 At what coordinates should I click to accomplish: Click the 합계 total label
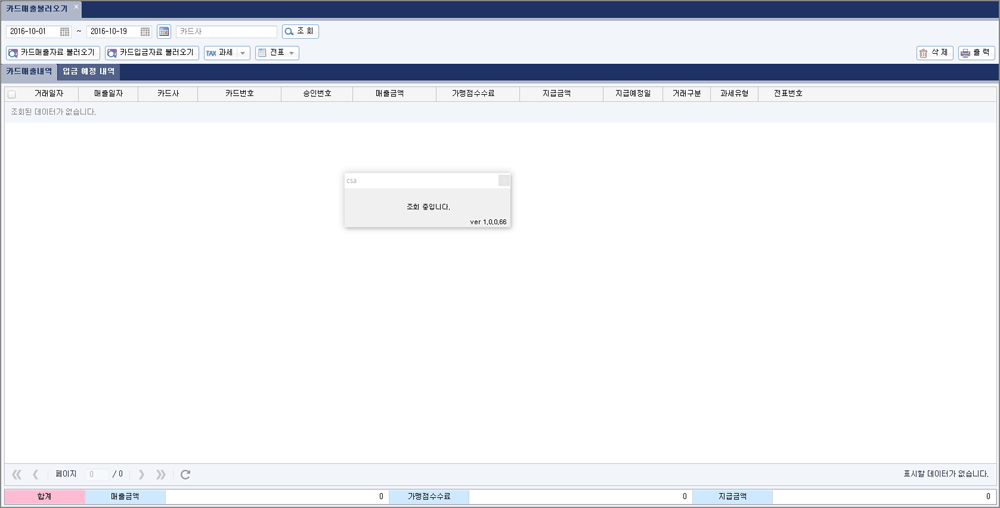tap(45, 497)
